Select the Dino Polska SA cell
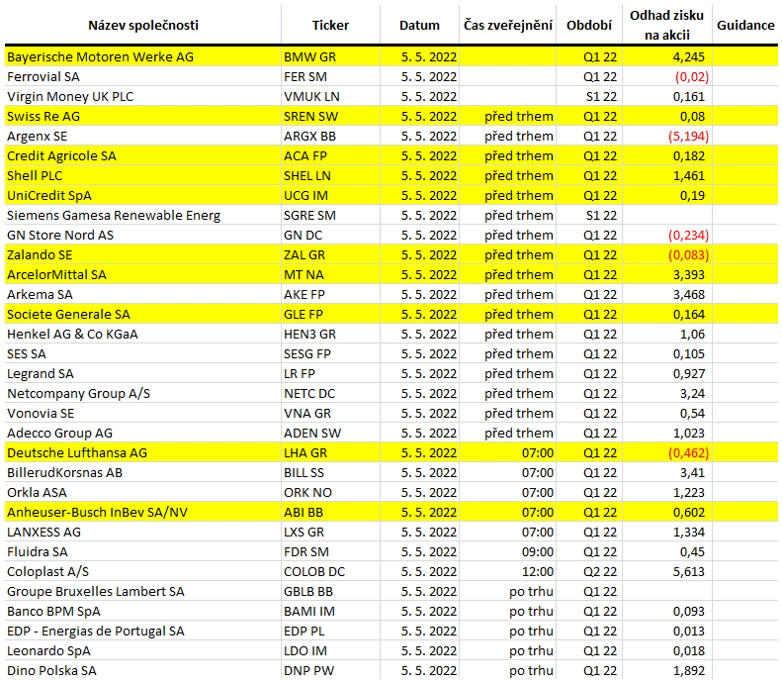 point(143,671)
